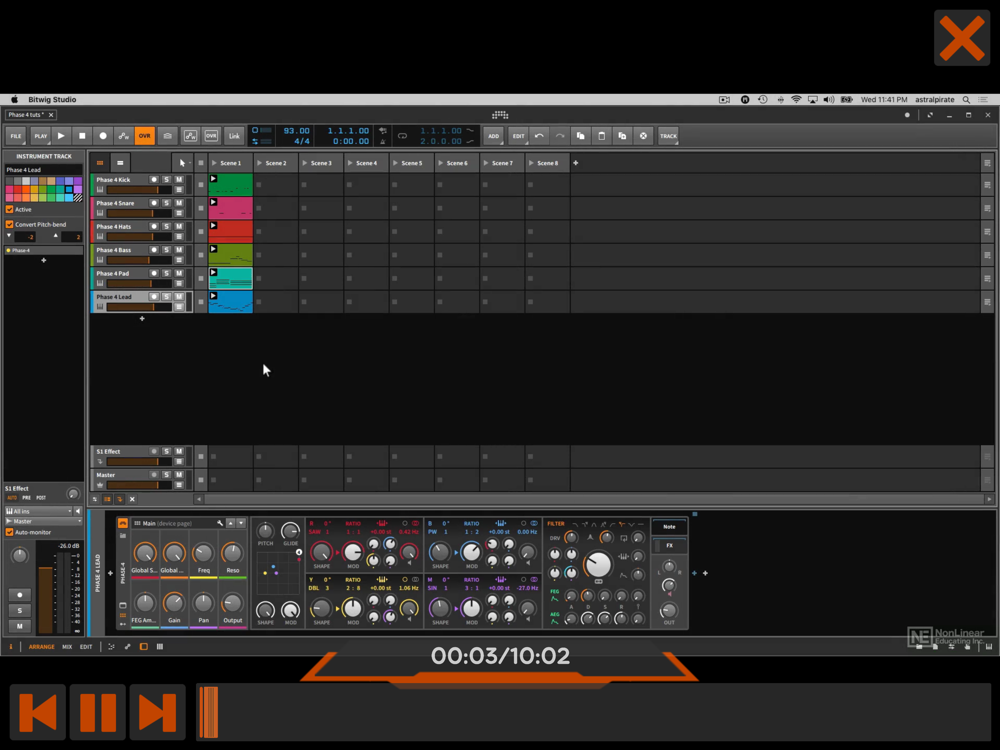The width and height of the screenshot is (1000, 750).
Task: Click the Paste clipboard icon in the toolbar
Action: coord(601,136)
